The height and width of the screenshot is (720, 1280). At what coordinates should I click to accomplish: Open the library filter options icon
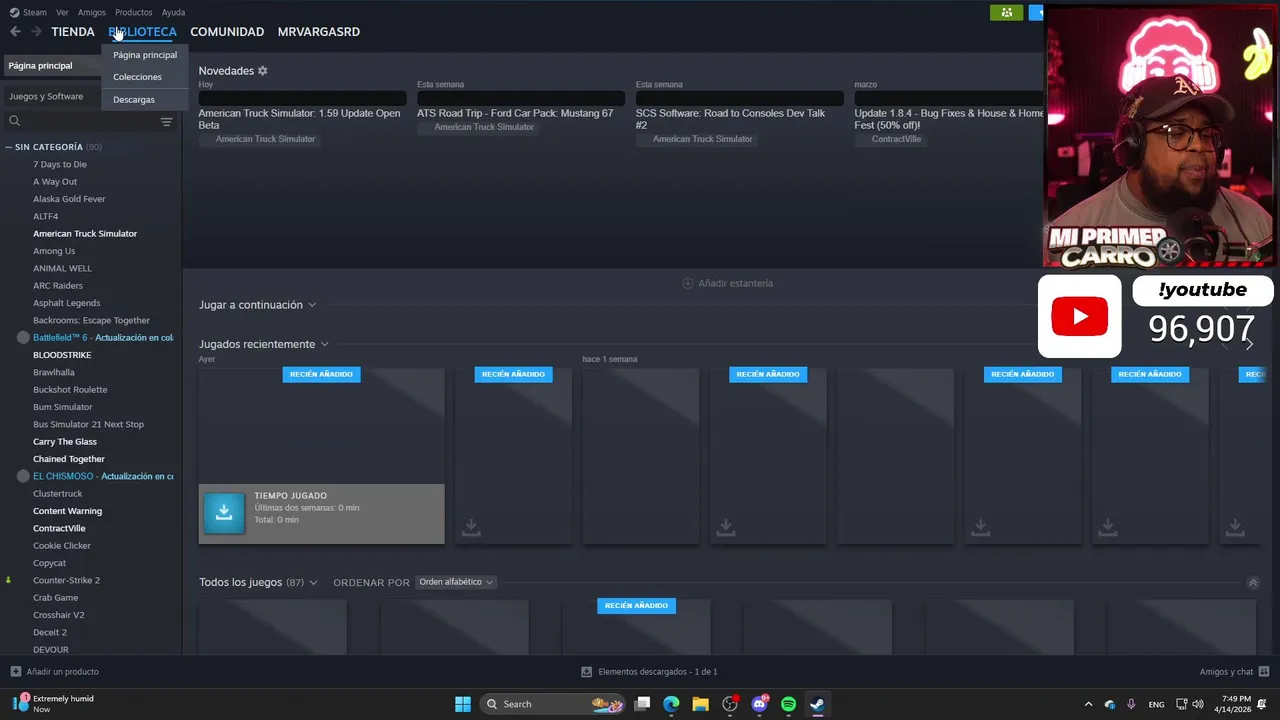tap(166, 122)
